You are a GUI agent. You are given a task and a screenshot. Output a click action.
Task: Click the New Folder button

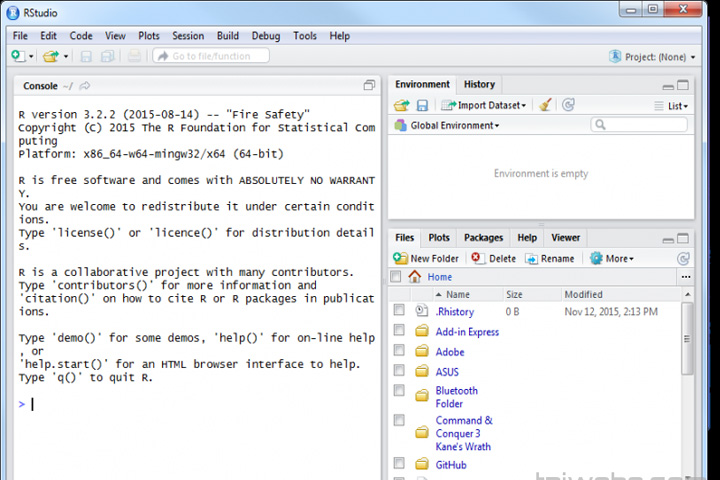(x=426, y=259)
